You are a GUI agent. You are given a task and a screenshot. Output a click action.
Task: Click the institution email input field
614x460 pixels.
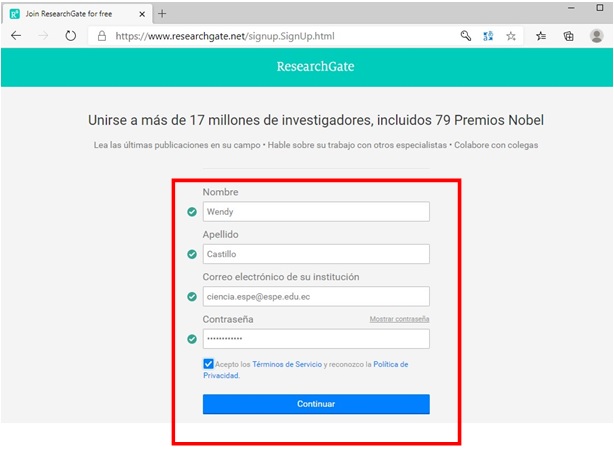pyautogui.click(x=316, y=297)
